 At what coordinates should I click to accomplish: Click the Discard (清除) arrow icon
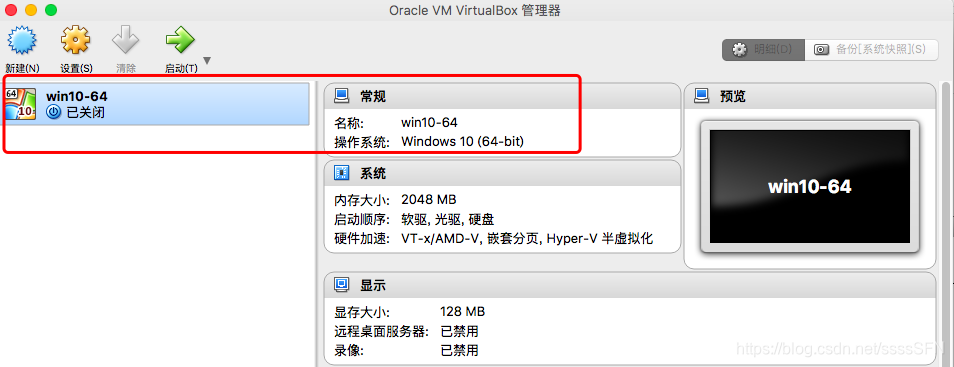tap(126, 41)
